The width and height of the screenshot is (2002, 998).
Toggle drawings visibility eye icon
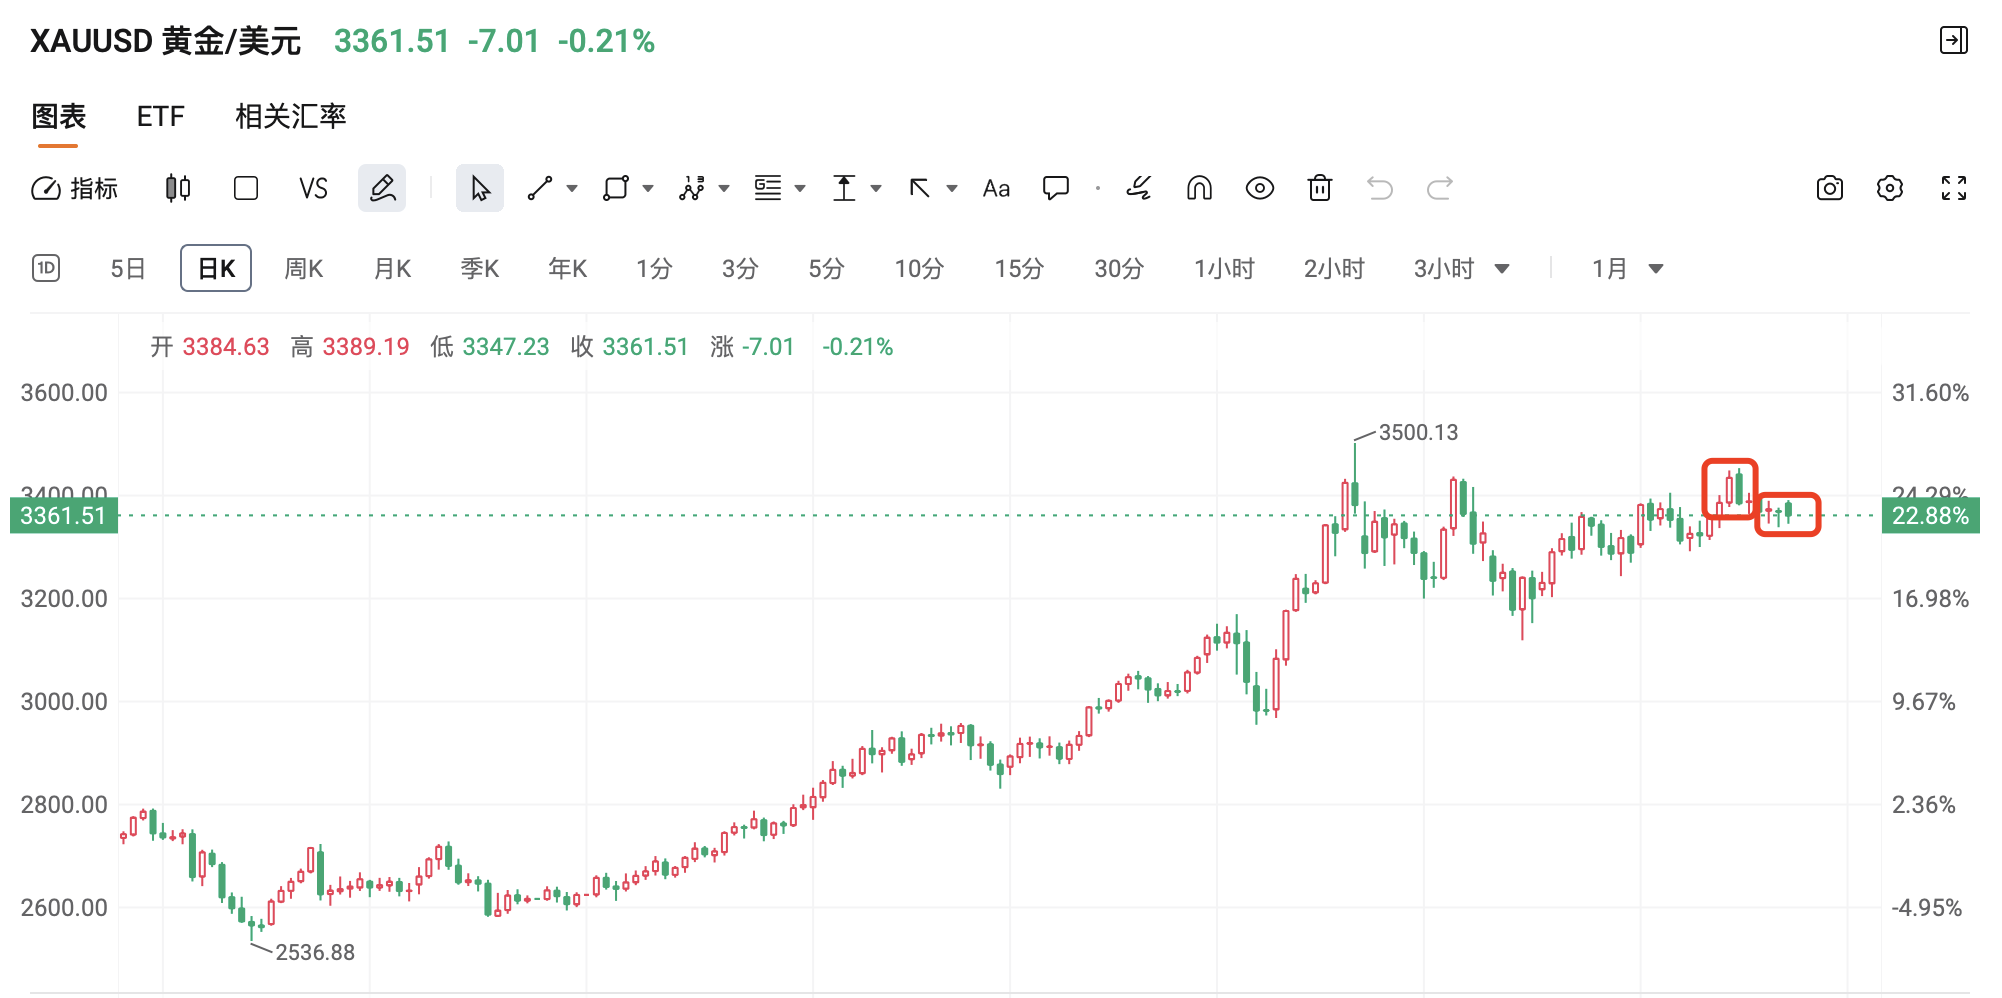tap(1260, 188)
